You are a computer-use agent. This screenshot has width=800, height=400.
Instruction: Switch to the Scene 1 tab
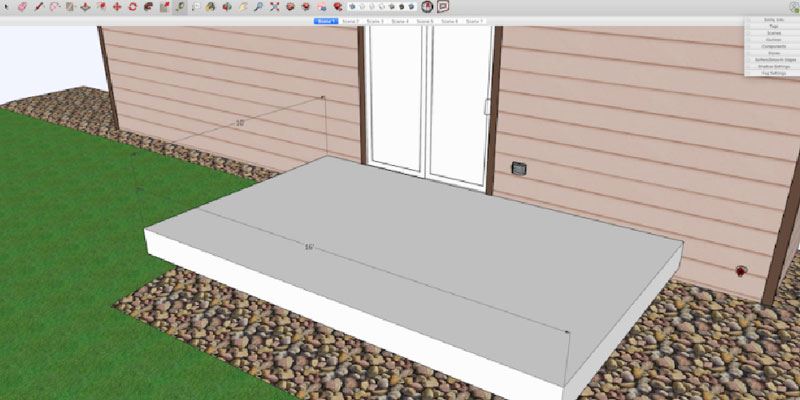pyautogui.click(x=326, y=21)
